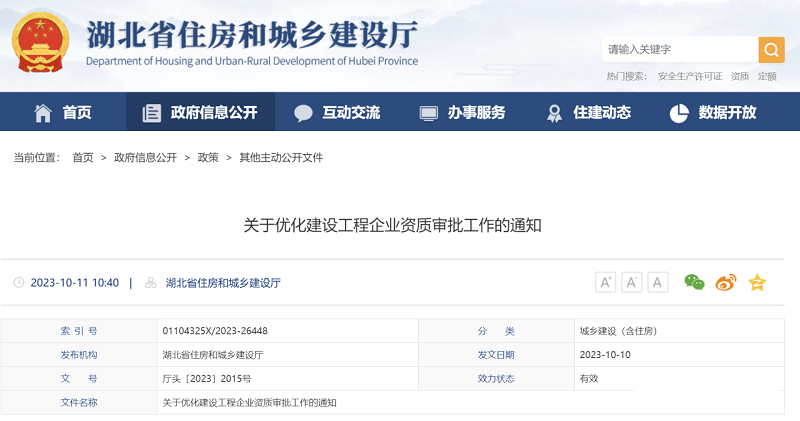The image size is (800, 421).
Task: Click the 分类 label cell
Action: pos(496,331)
